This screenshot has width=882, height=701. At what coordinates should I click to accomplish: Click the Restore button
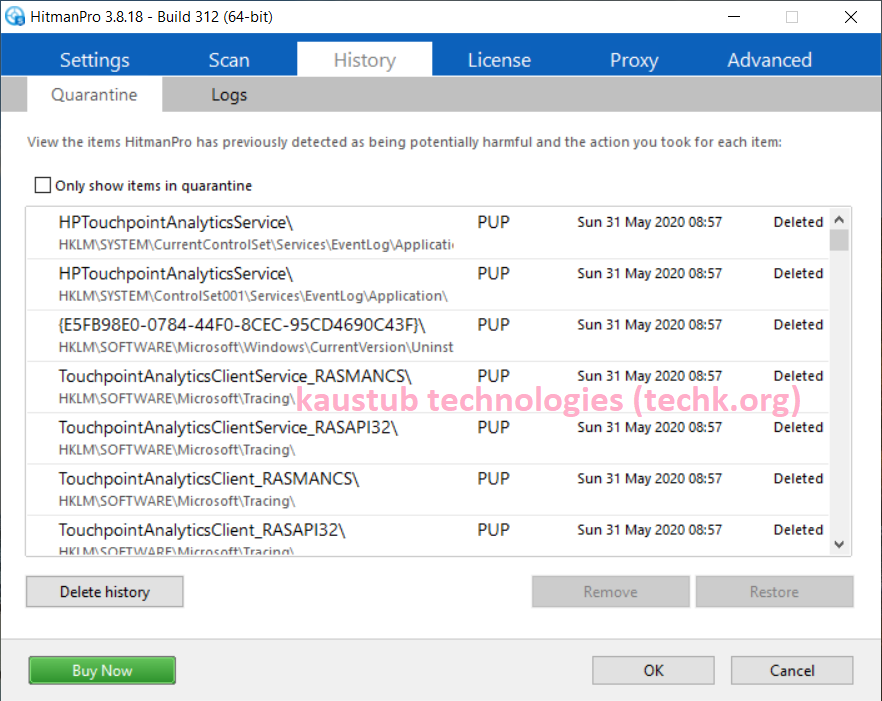(774, 592)
